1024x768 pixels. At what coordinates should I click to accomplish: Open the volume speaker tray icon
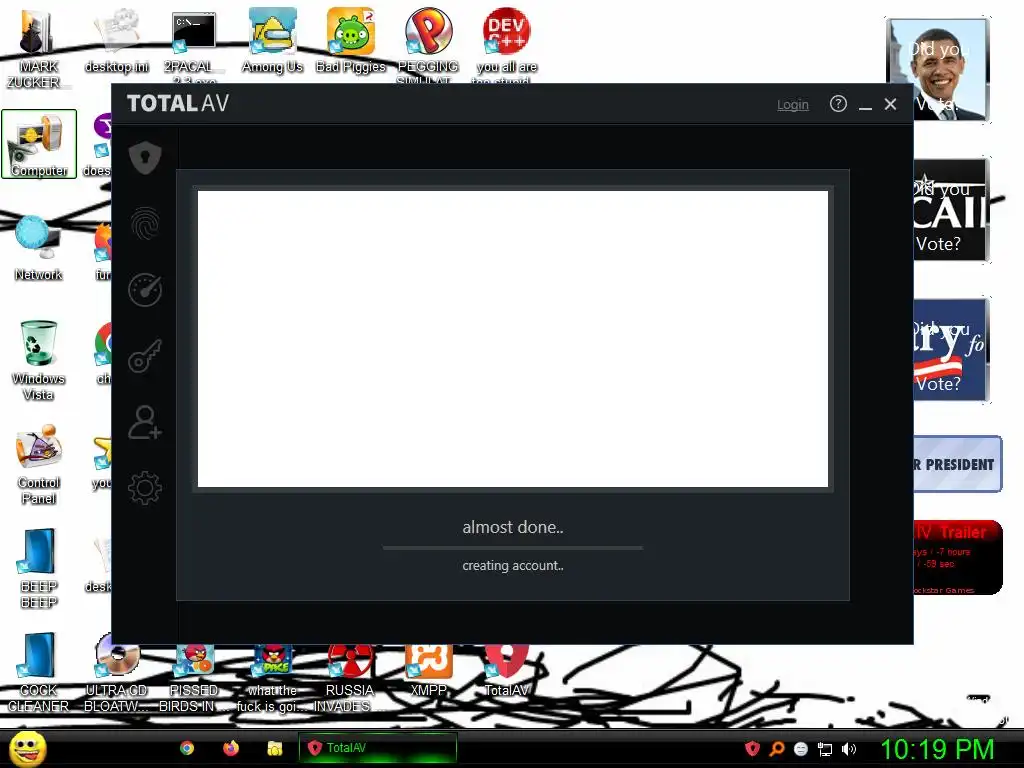[849, 749]
